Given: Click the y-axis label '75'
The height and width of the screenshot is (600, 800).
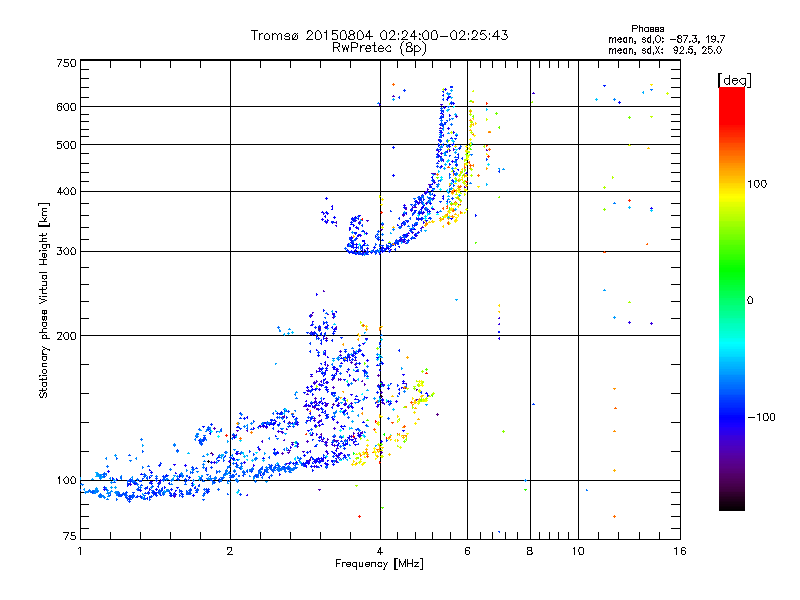Looking at the screenshot, I should pos(70,536).
